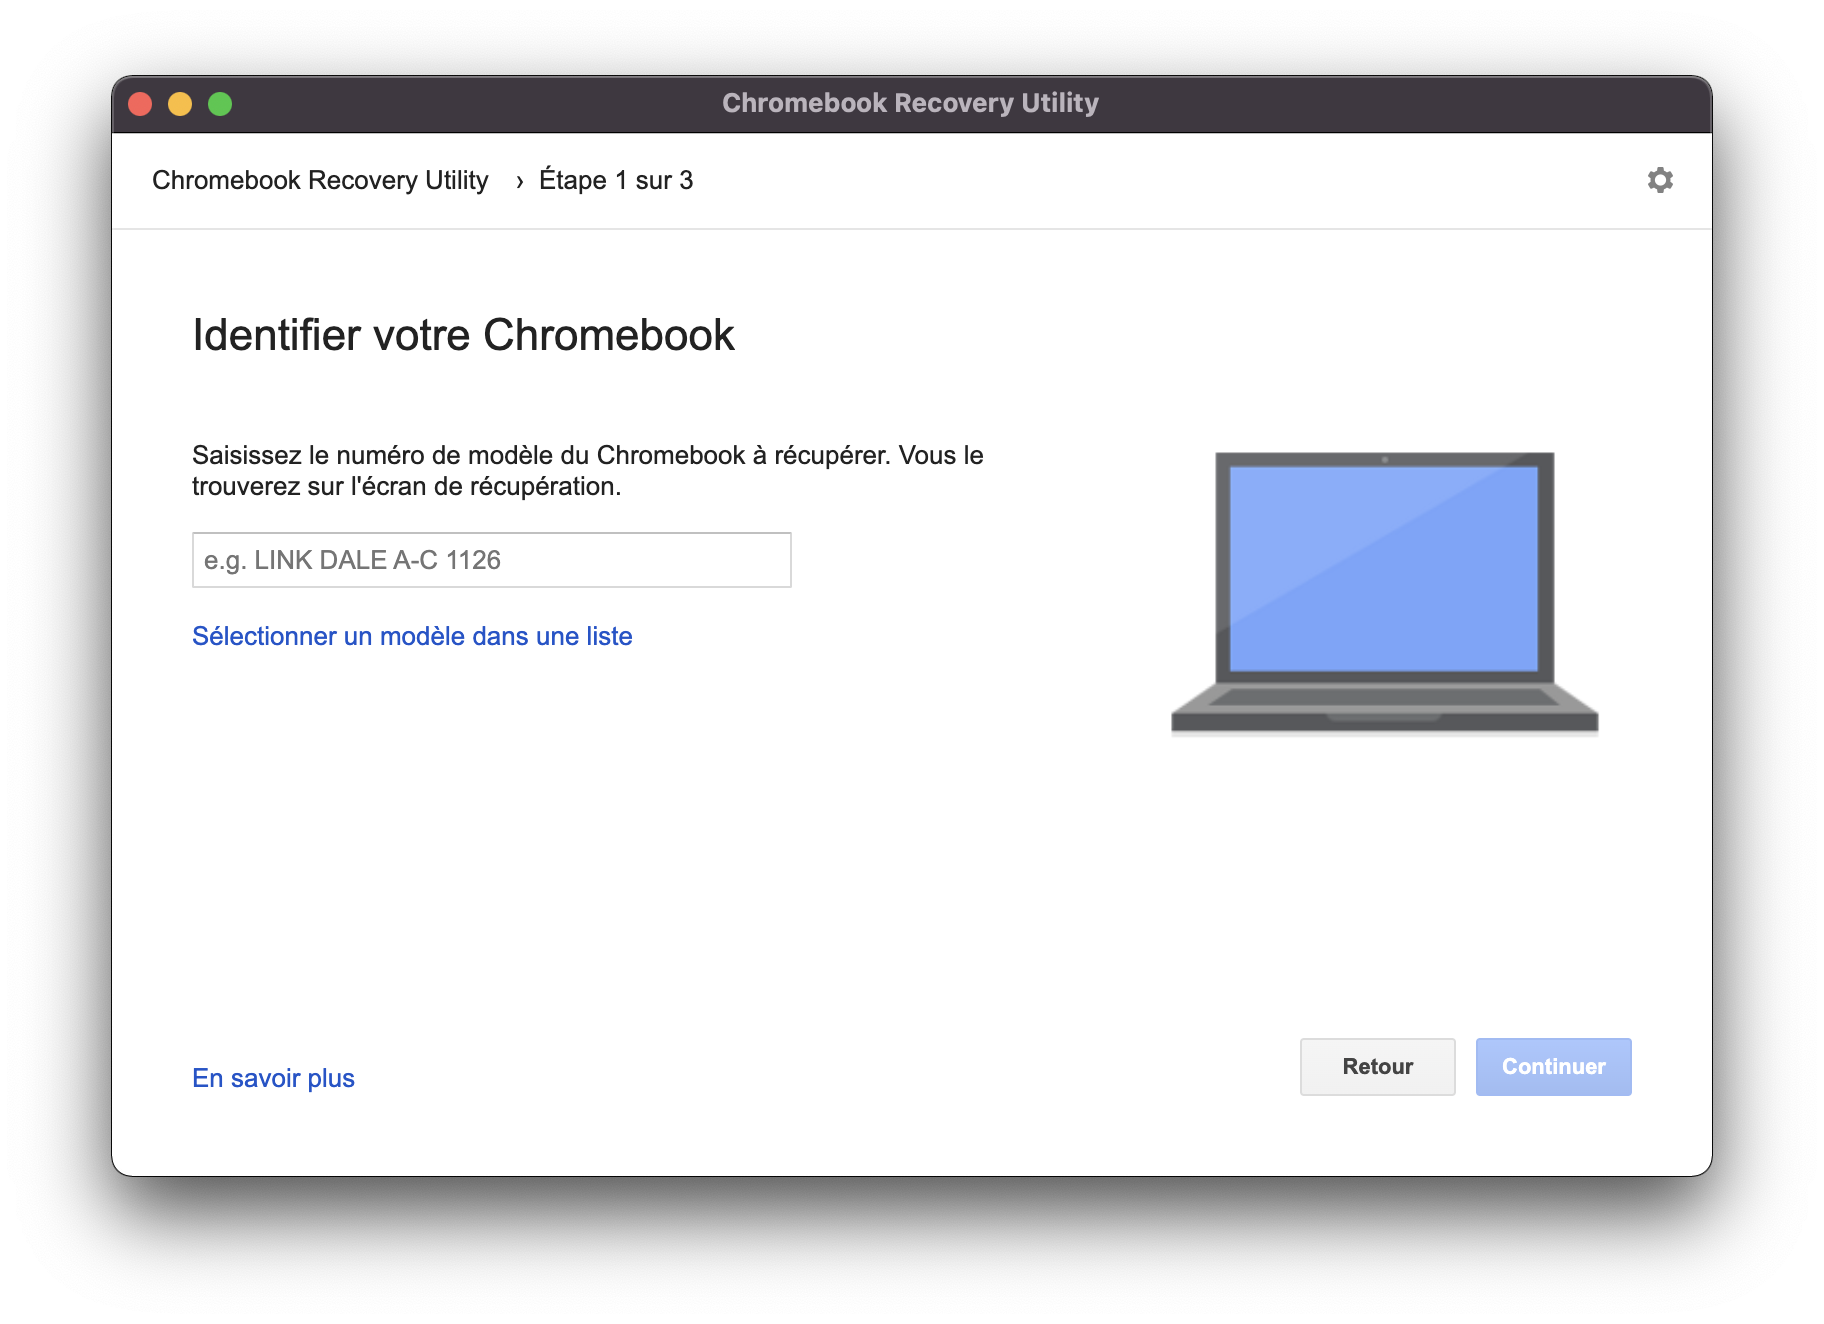Open the settings gear icon

pos(1660,180)
